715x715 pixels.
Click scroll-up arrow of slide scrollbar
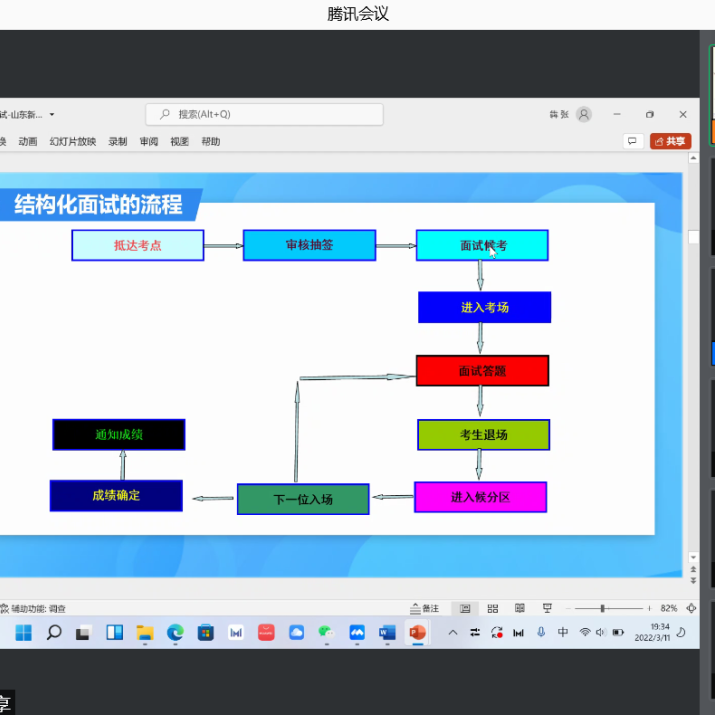click(x=693, y=158)
